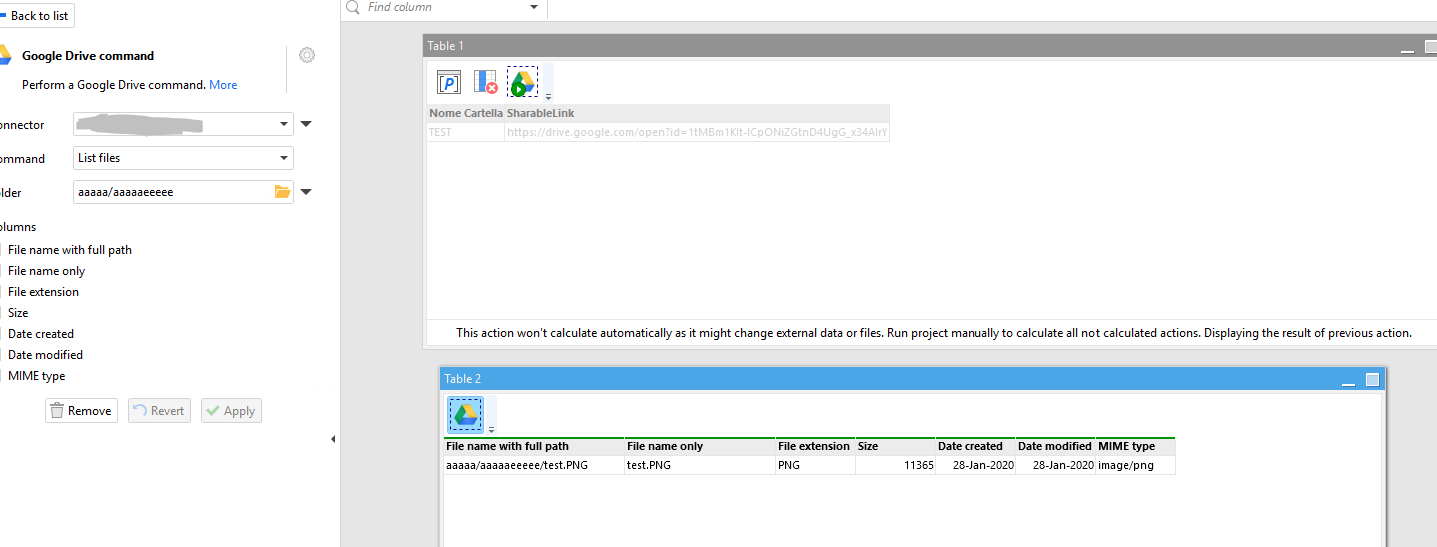
Task: Collapse the left panel with the splitter arrow
Action: 332,439
